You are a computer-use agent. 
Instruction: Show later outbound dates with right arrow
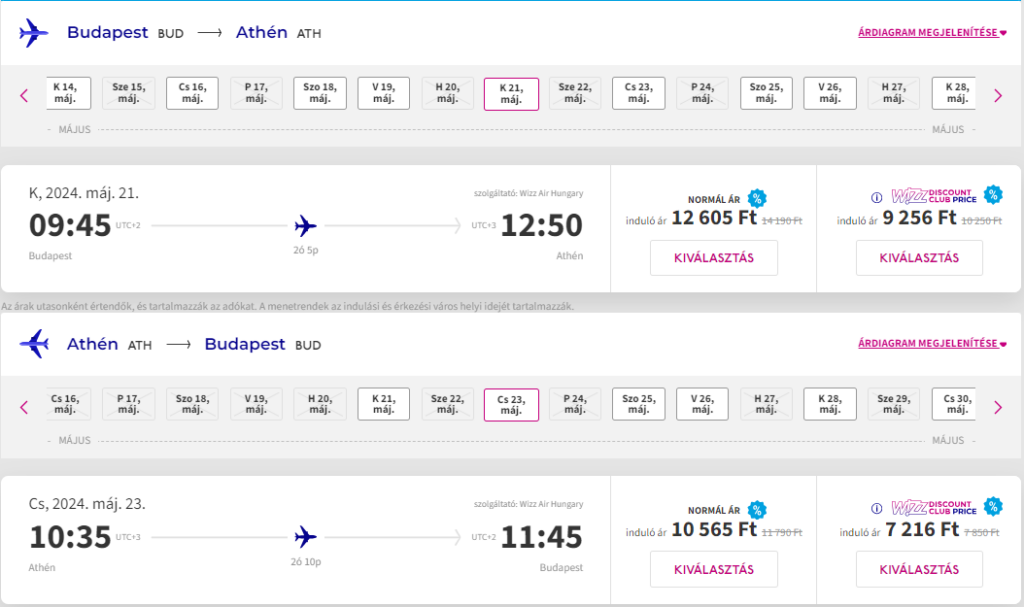(x=998, y=95)
